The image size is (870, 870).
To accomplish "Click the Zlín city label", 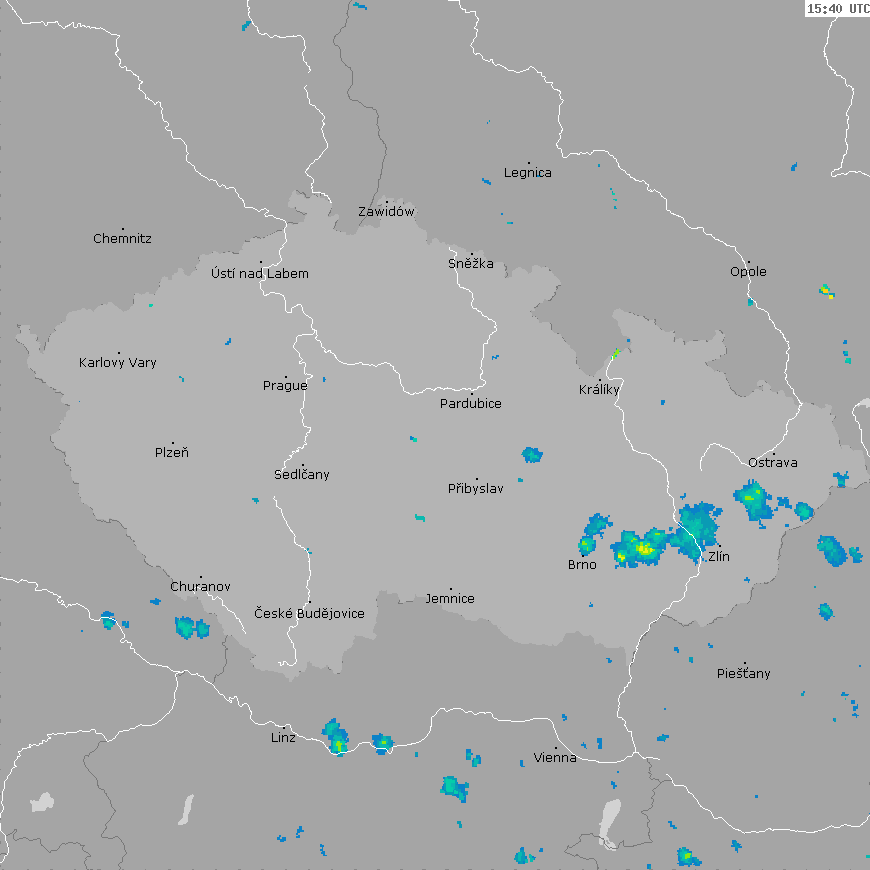I will (x=718, y=556).
